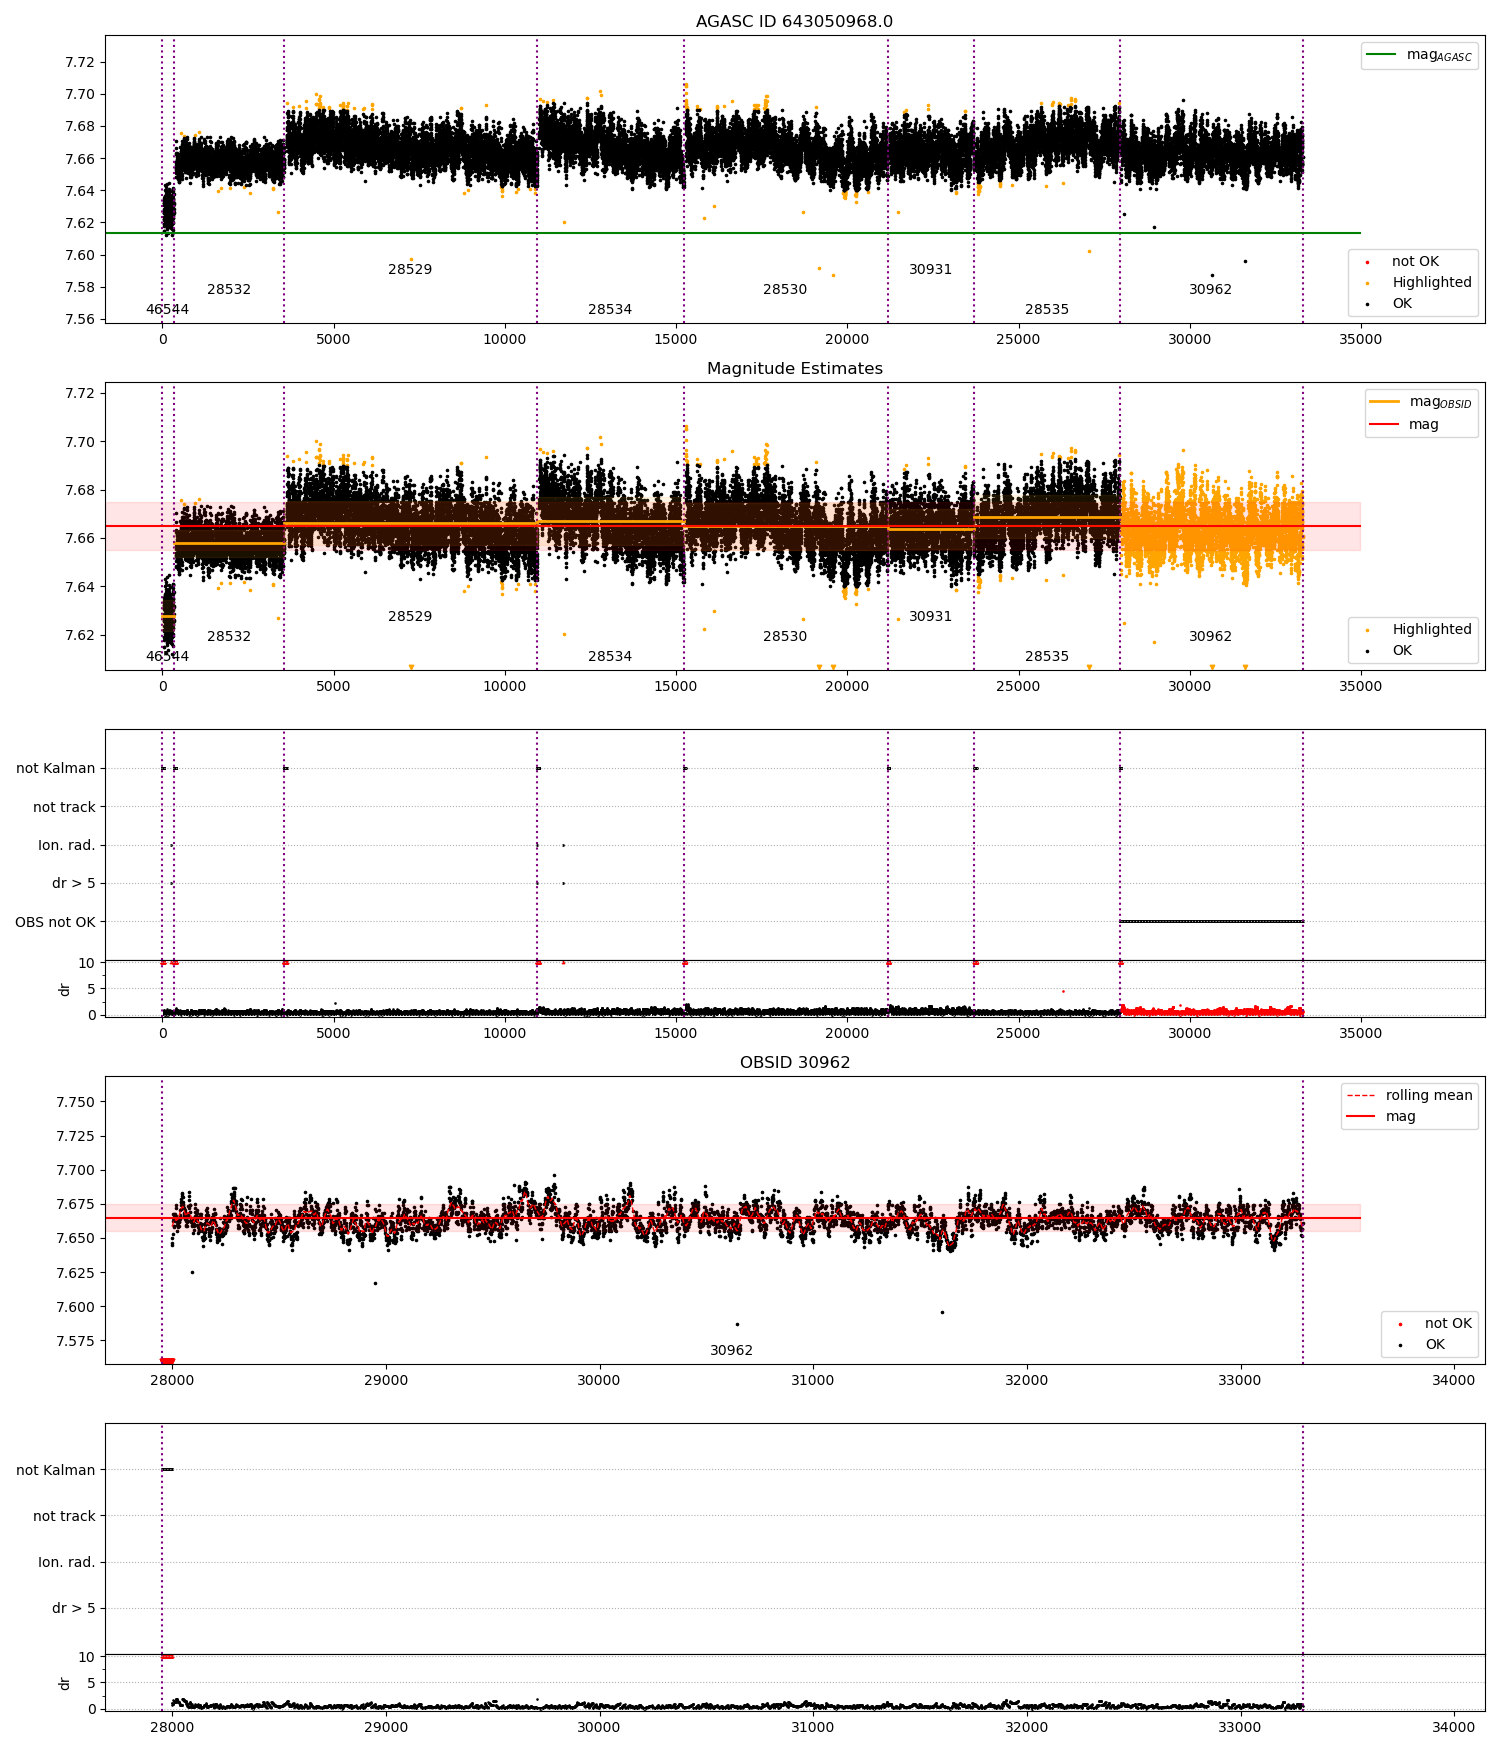
Task: Click the 'AGASC ID 643050968.0' plot title
Action: [794, 21]
